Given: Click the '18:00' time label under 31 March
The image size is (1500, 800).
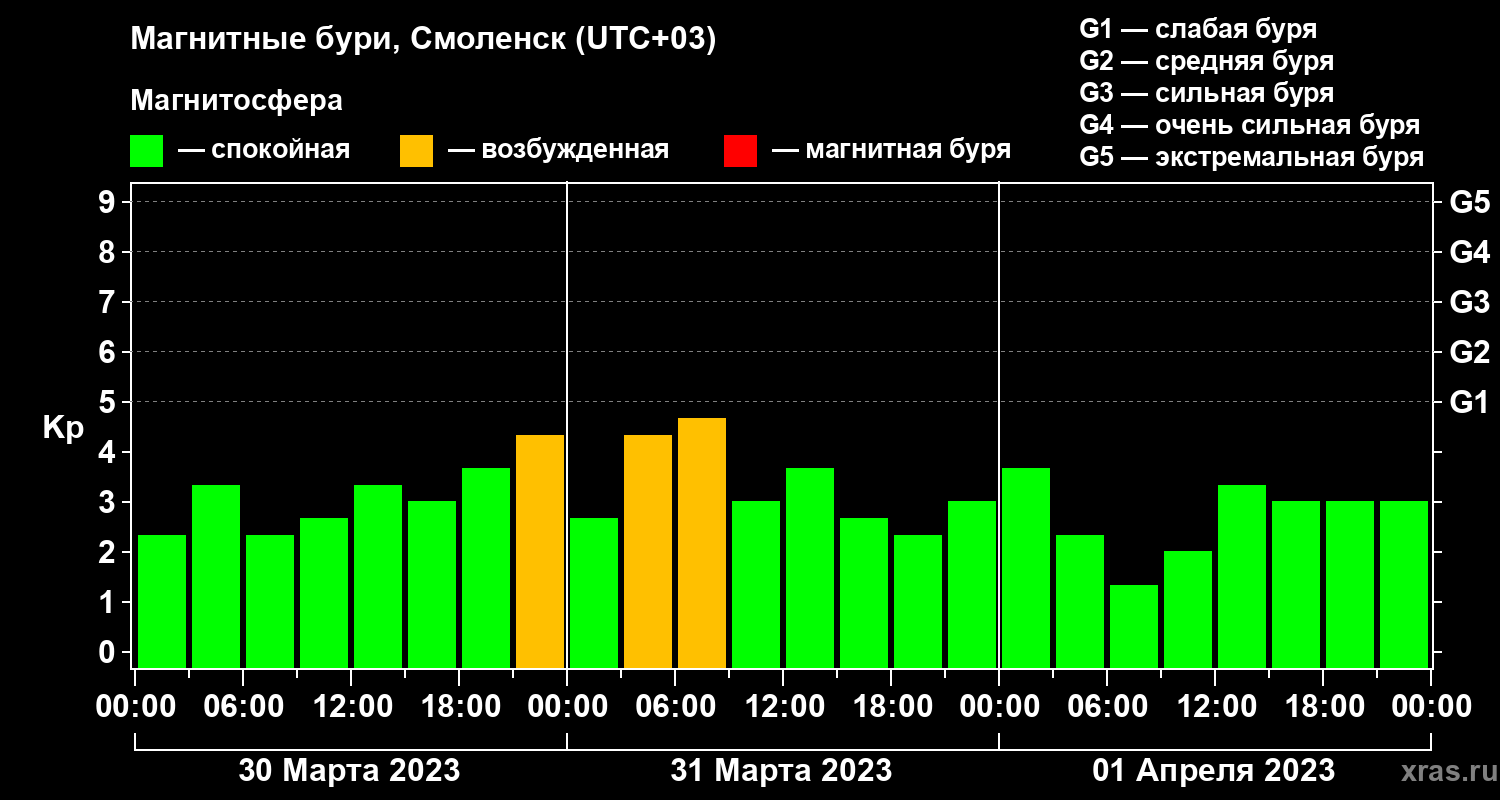Looking at the screenshot, I should pos(891,707).
